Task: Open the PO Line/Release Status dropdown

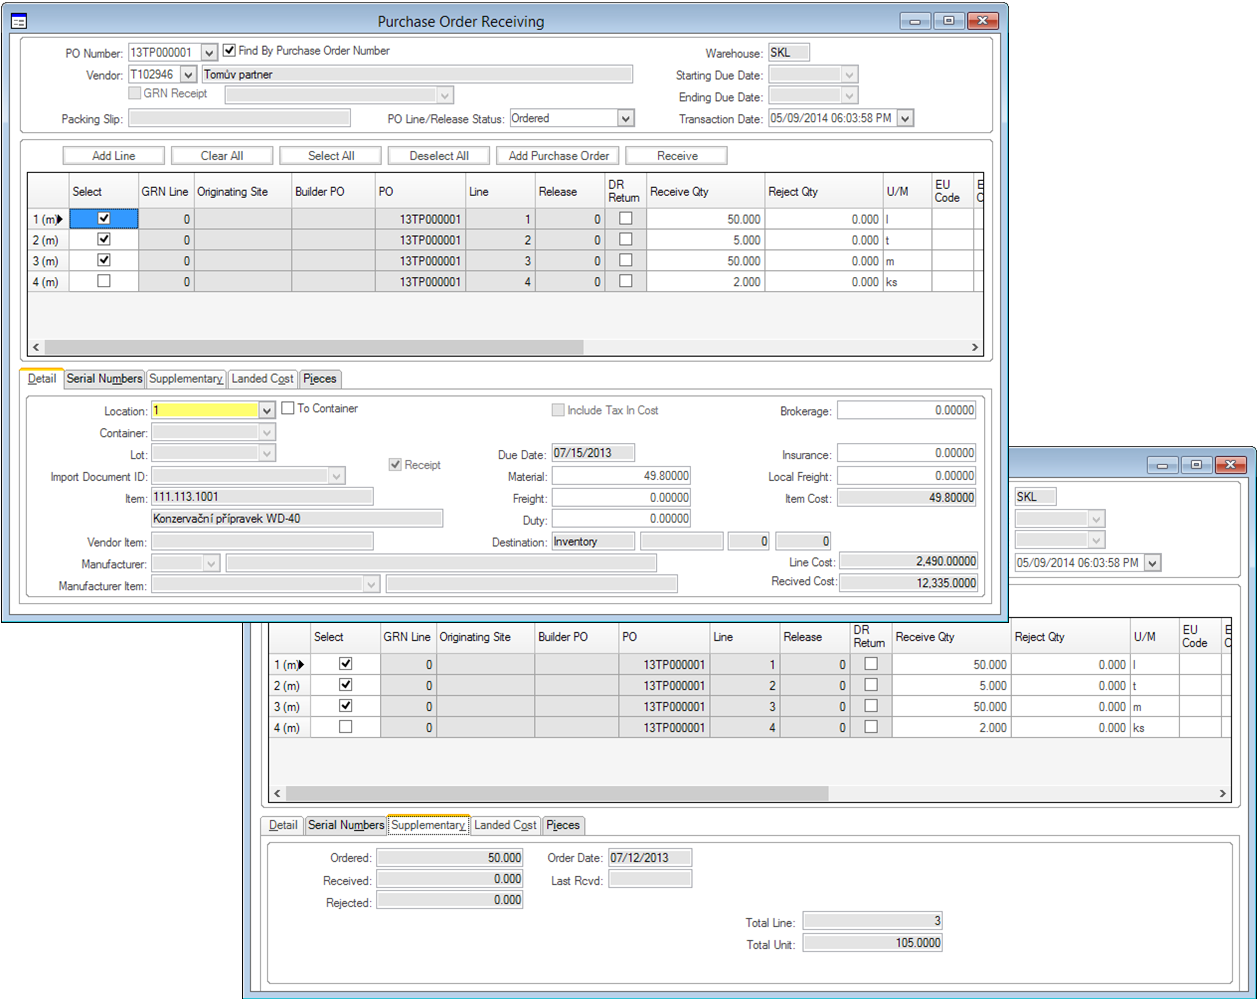Action: [x=626, y=118]
